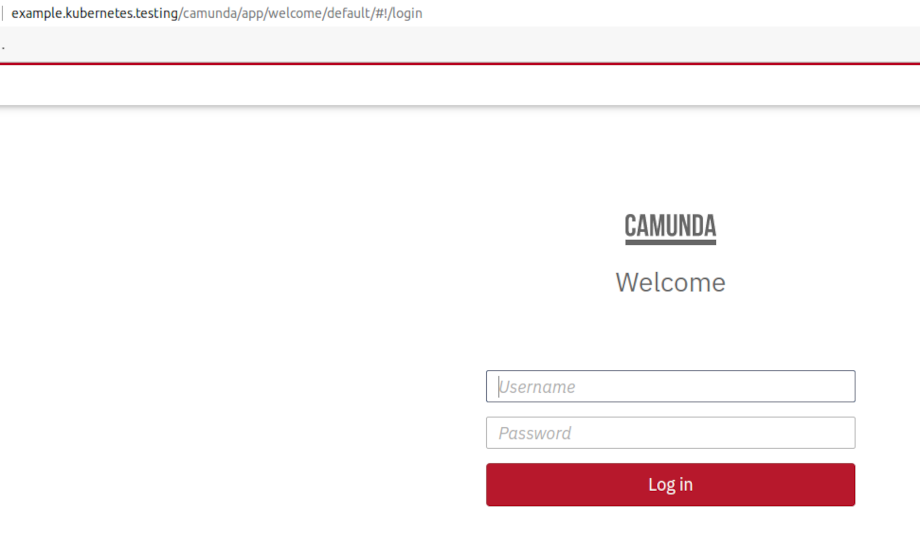Click the gray underline beneath Camunda logo
This screenshot has height=552, width=920.
point(670,242)
